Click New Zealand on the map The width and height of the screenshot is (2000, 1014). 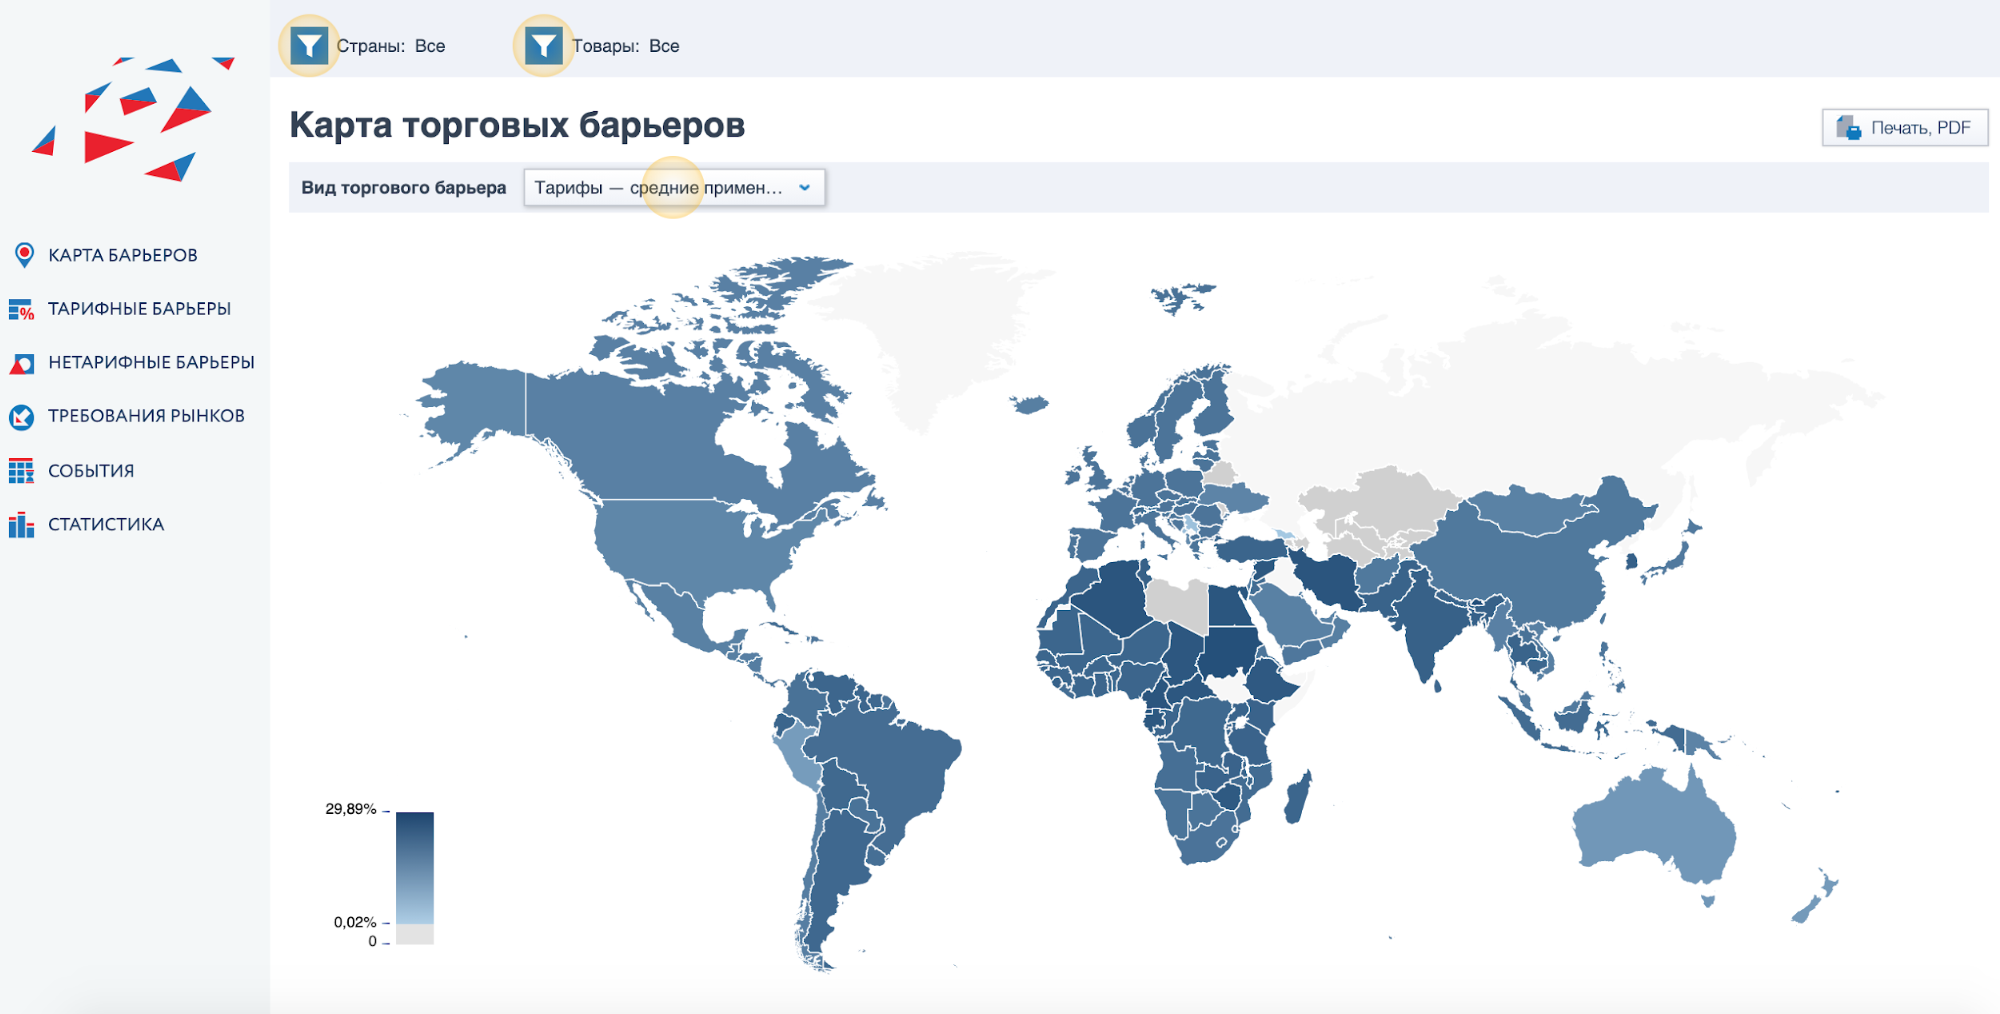1815,898
